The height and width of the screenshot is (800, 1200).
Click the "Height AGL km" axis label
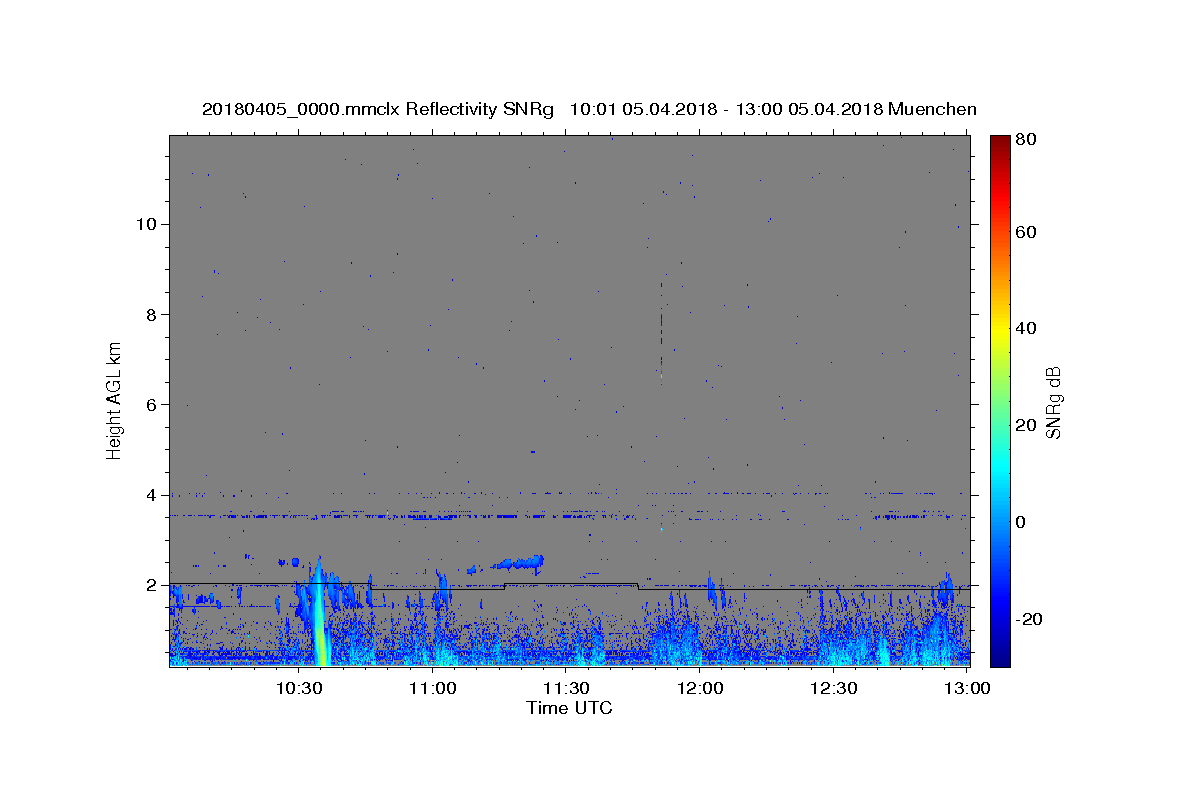click(x=115, y=400)
